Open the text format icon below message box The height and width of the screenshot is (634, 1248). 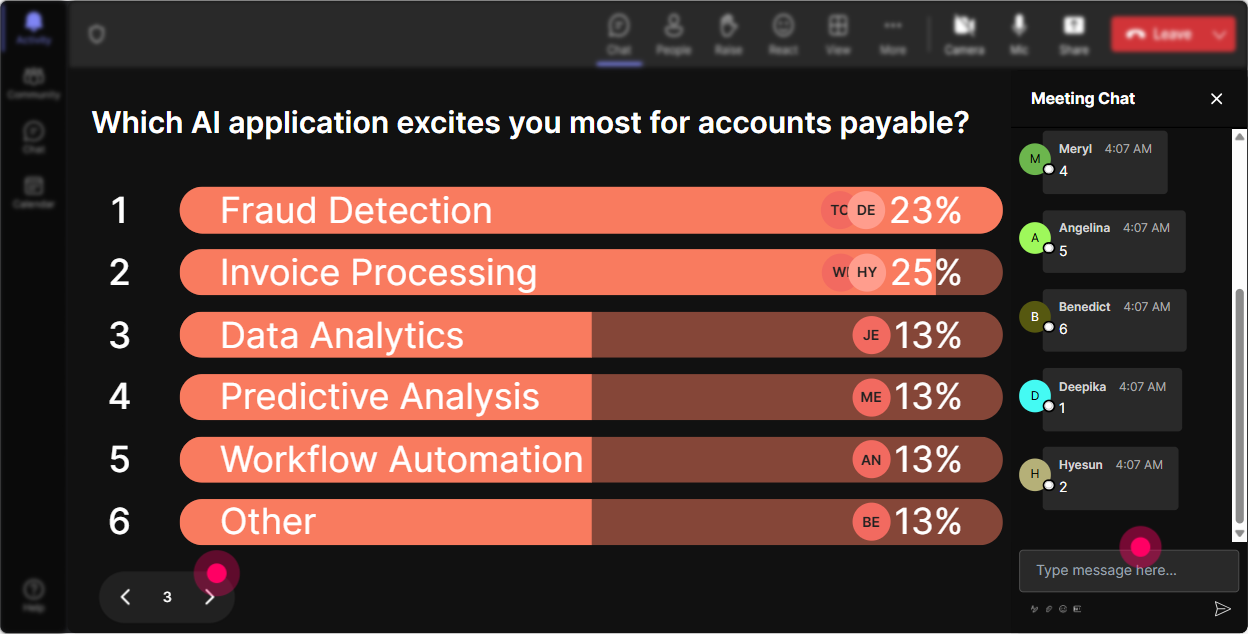pos(1035,608)
